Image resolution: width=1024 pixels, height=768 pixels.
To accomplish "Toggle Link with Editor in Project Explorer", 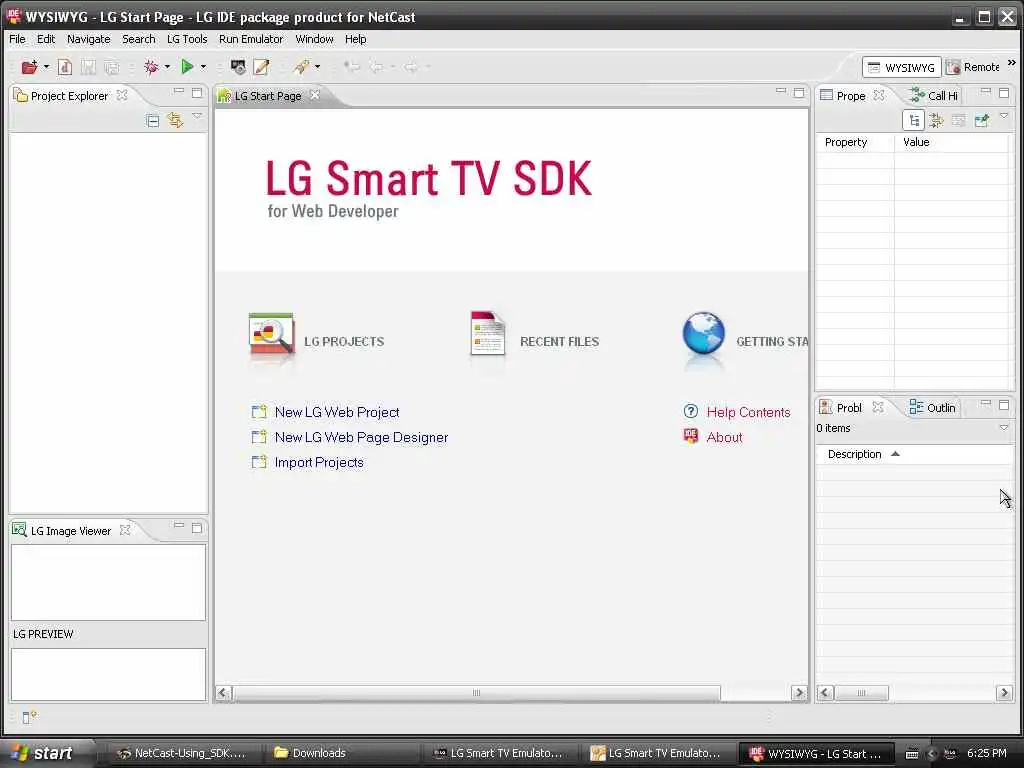I will 175,120.
